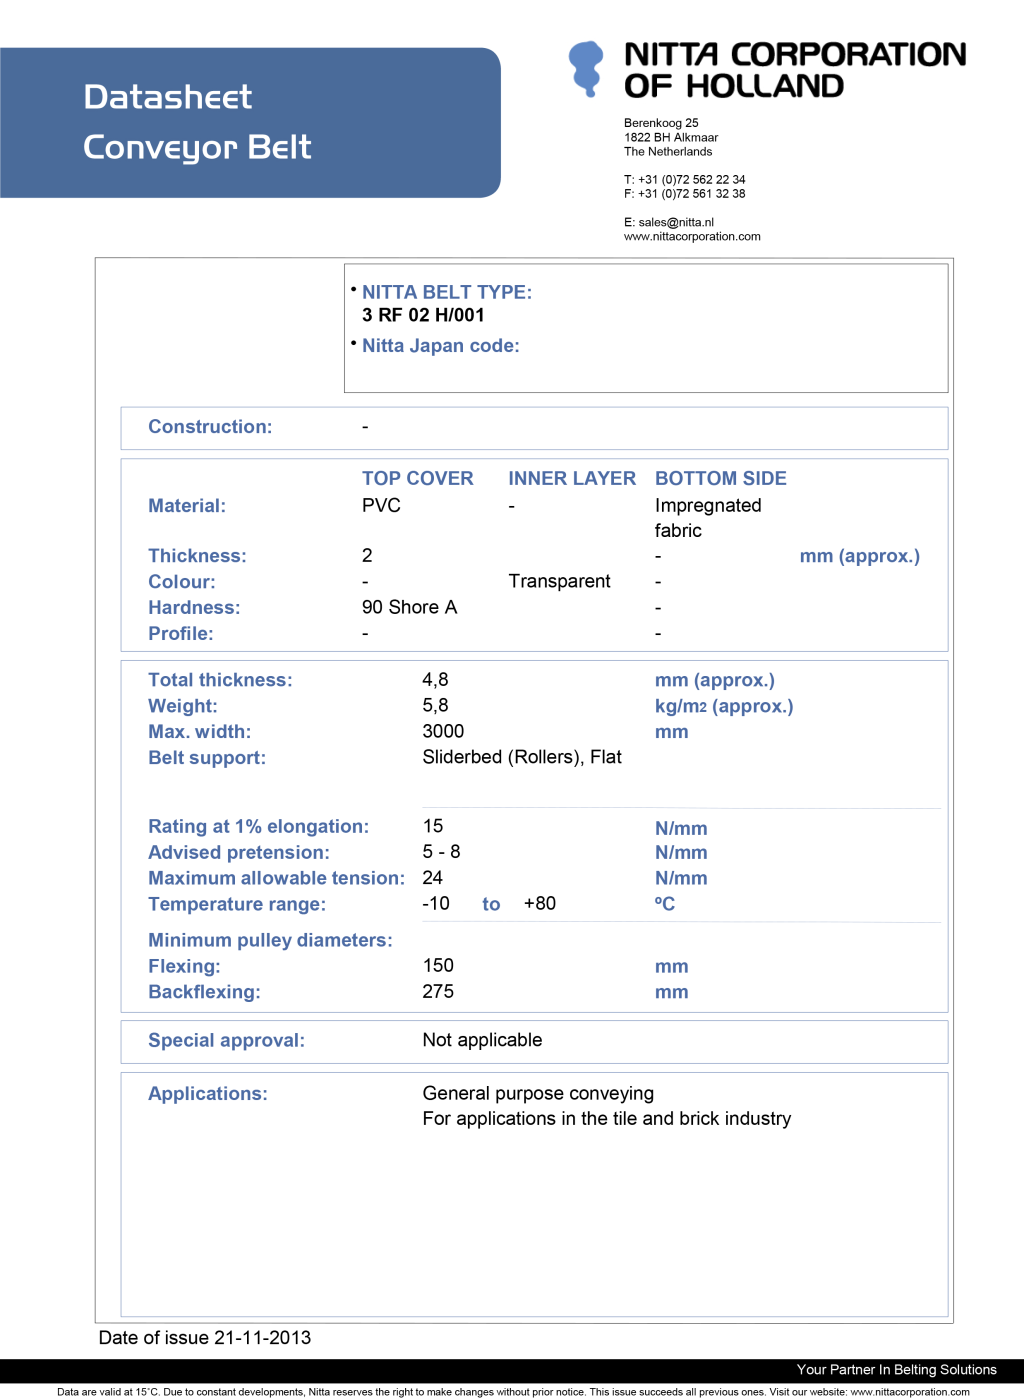The height and width of the screenshot is (1400, 1024).
Task: Click "Date of issue 21-11-2013" text
Action: click(205, 1338)
